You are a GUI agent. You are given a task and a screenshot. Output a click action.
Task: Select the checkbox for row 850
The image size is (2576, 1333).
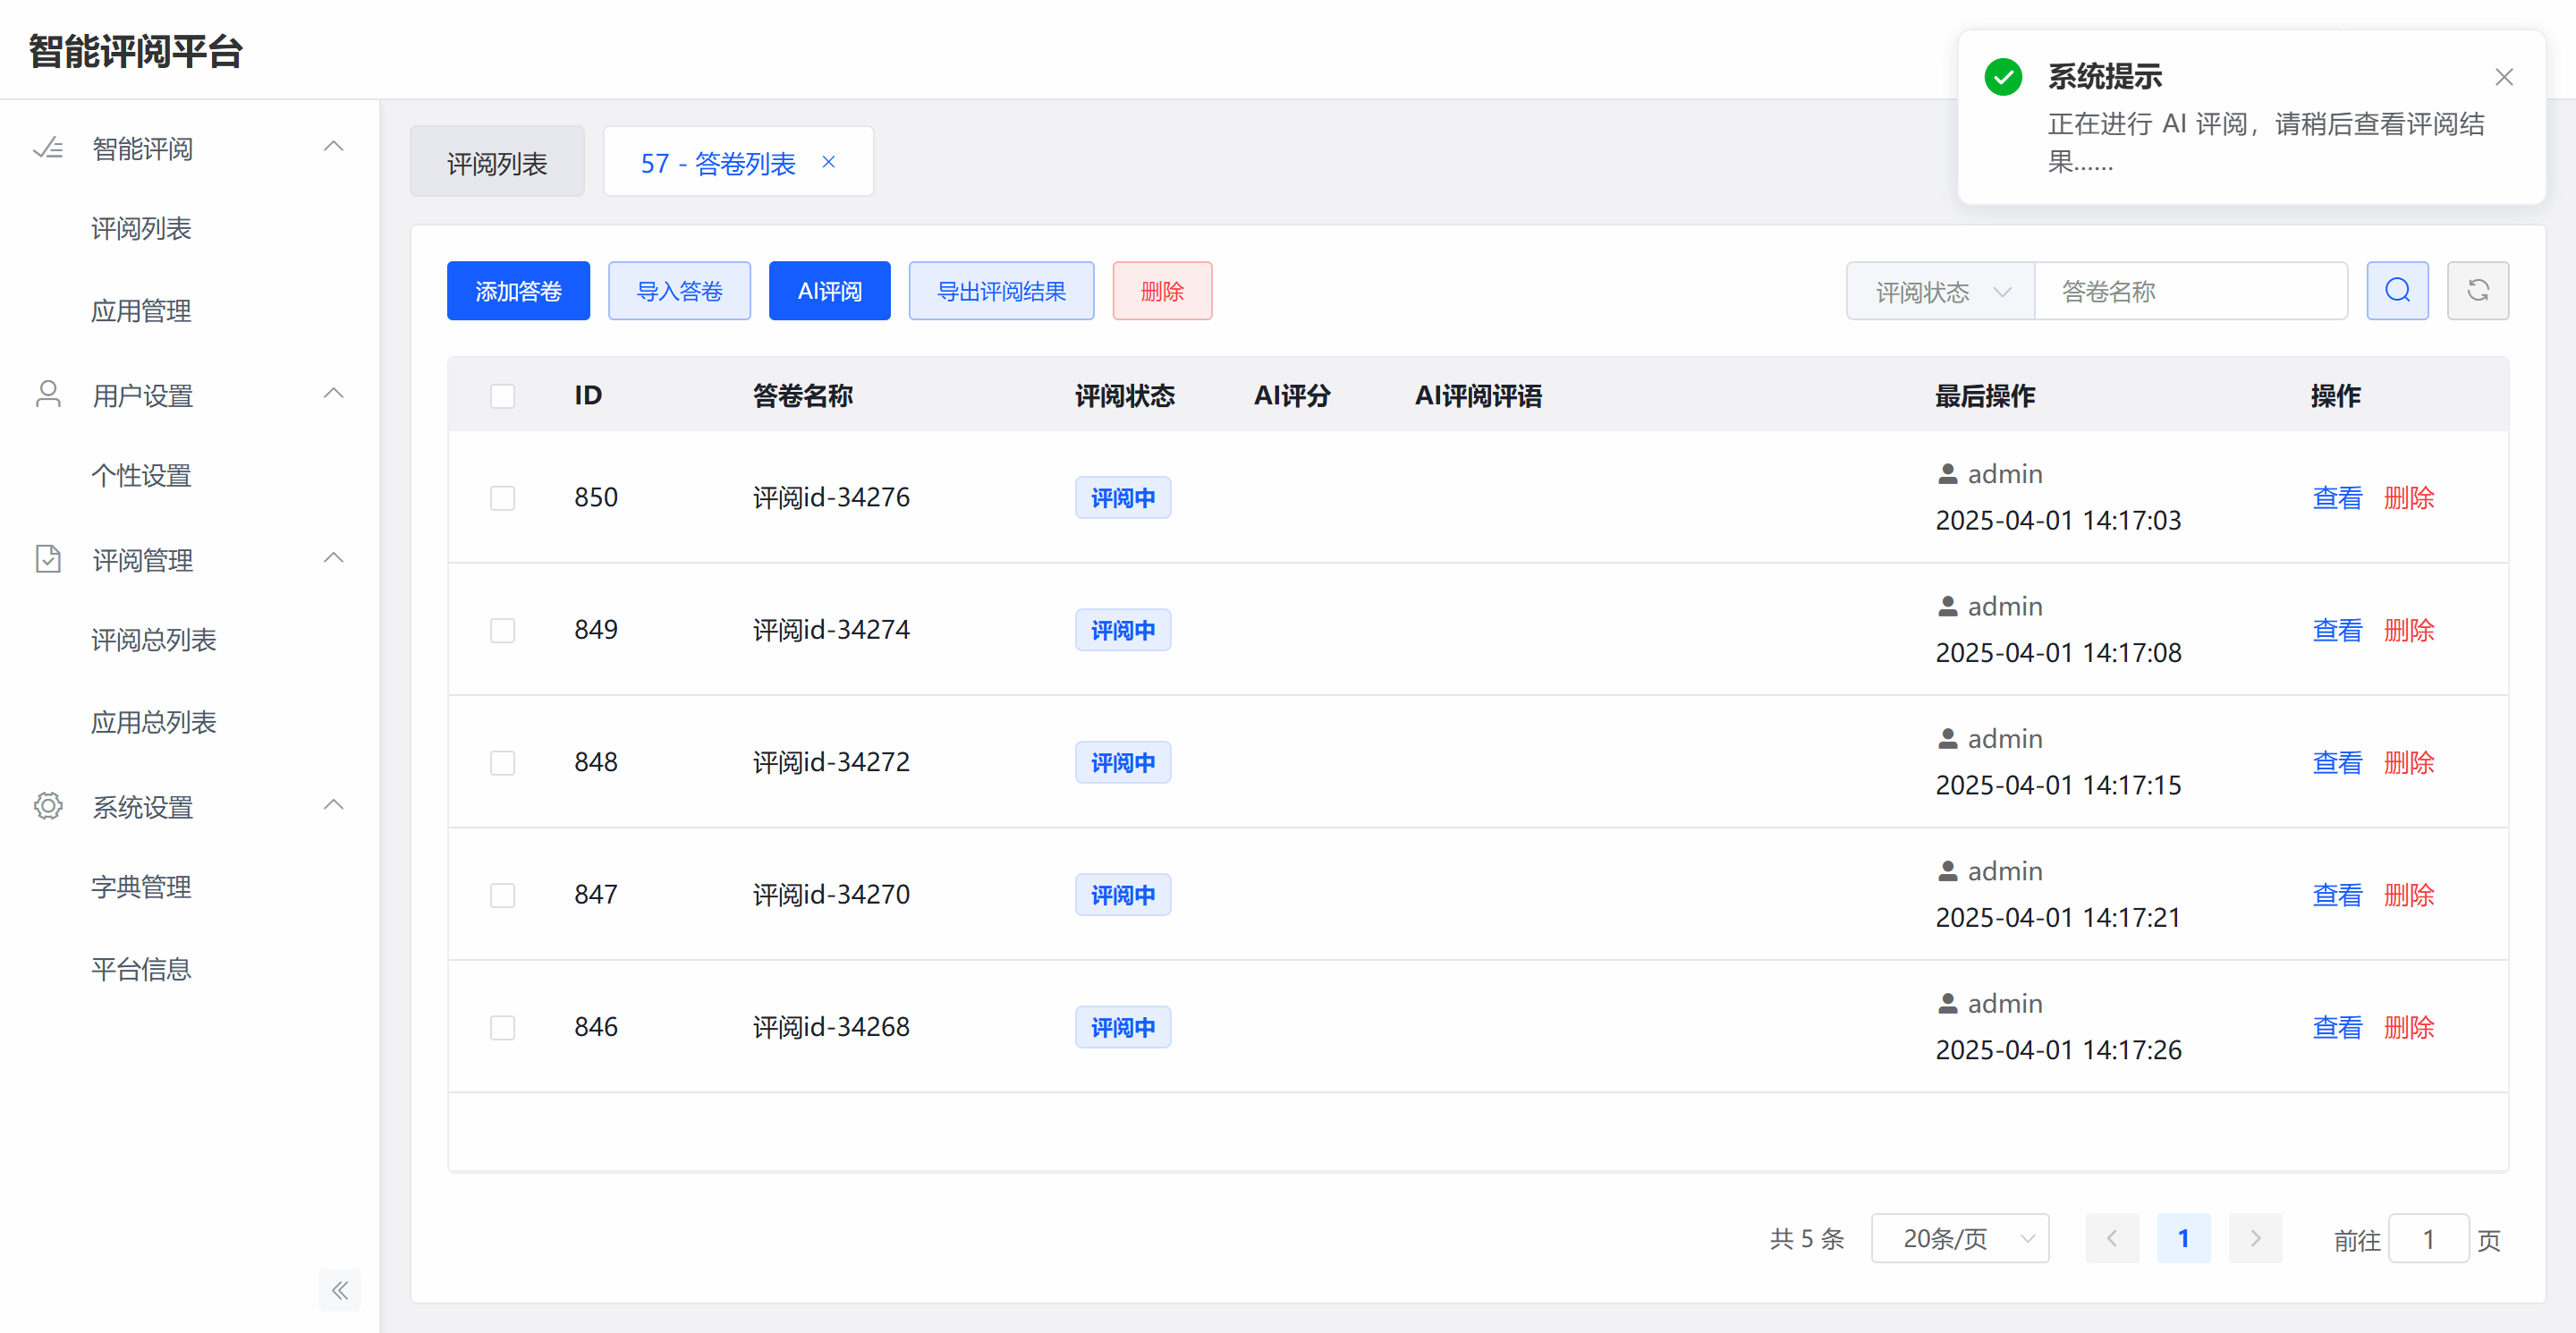502,498
